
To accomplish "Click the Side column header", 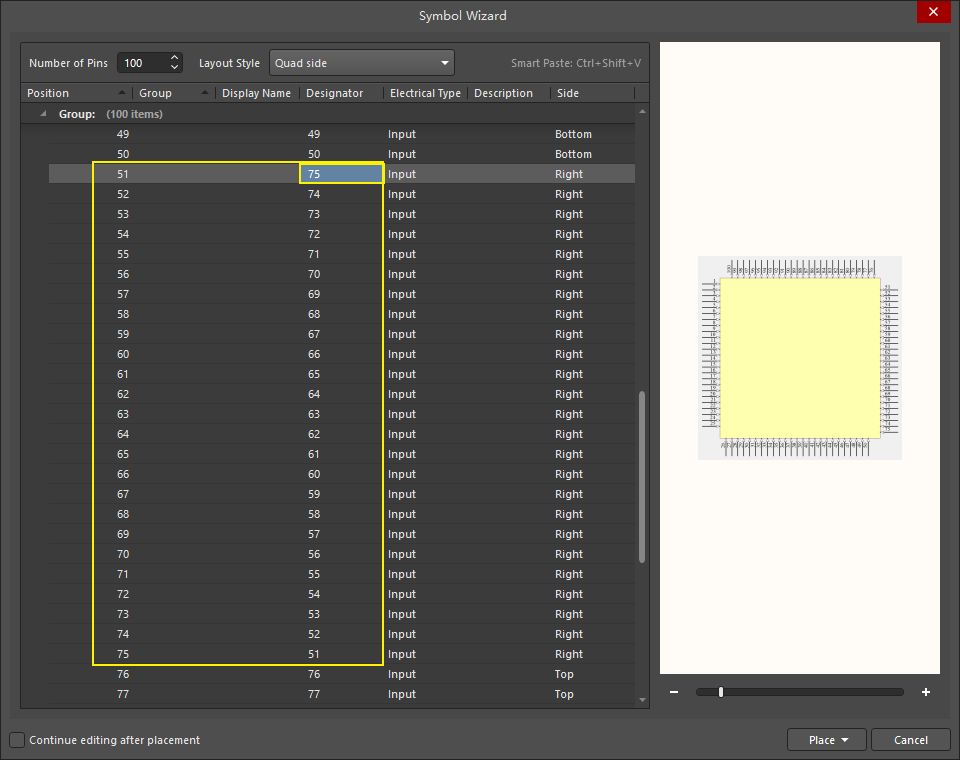I will pos(590,93).
